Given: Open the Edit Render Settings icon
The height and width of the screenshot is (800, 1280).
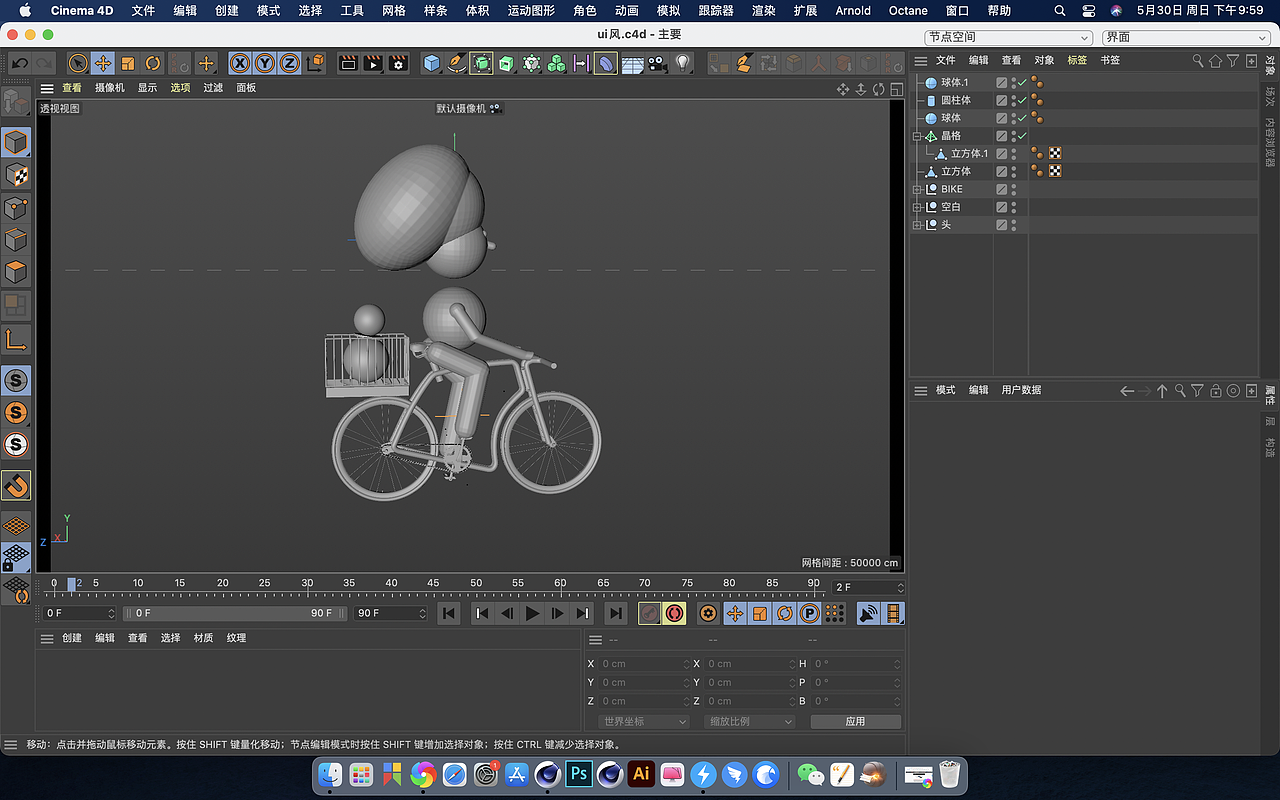Looking at the screenshot, I should pyautogui.click(x=398, y=63).
